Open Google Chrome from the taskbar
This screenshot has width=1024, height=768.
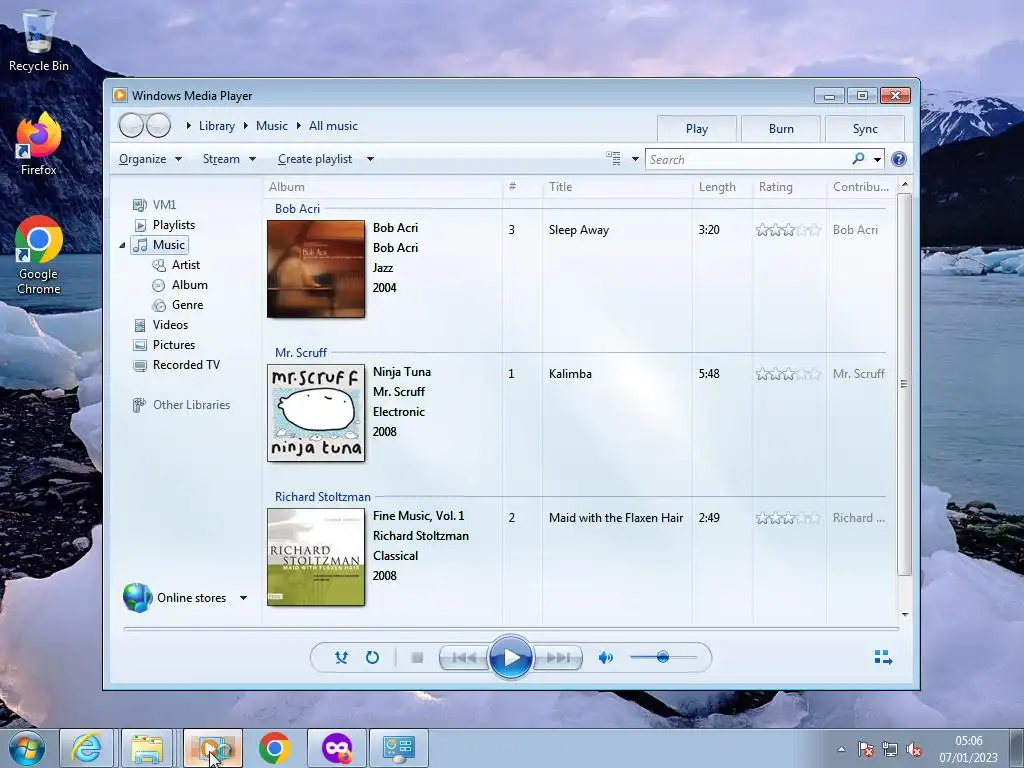(274, 748)
